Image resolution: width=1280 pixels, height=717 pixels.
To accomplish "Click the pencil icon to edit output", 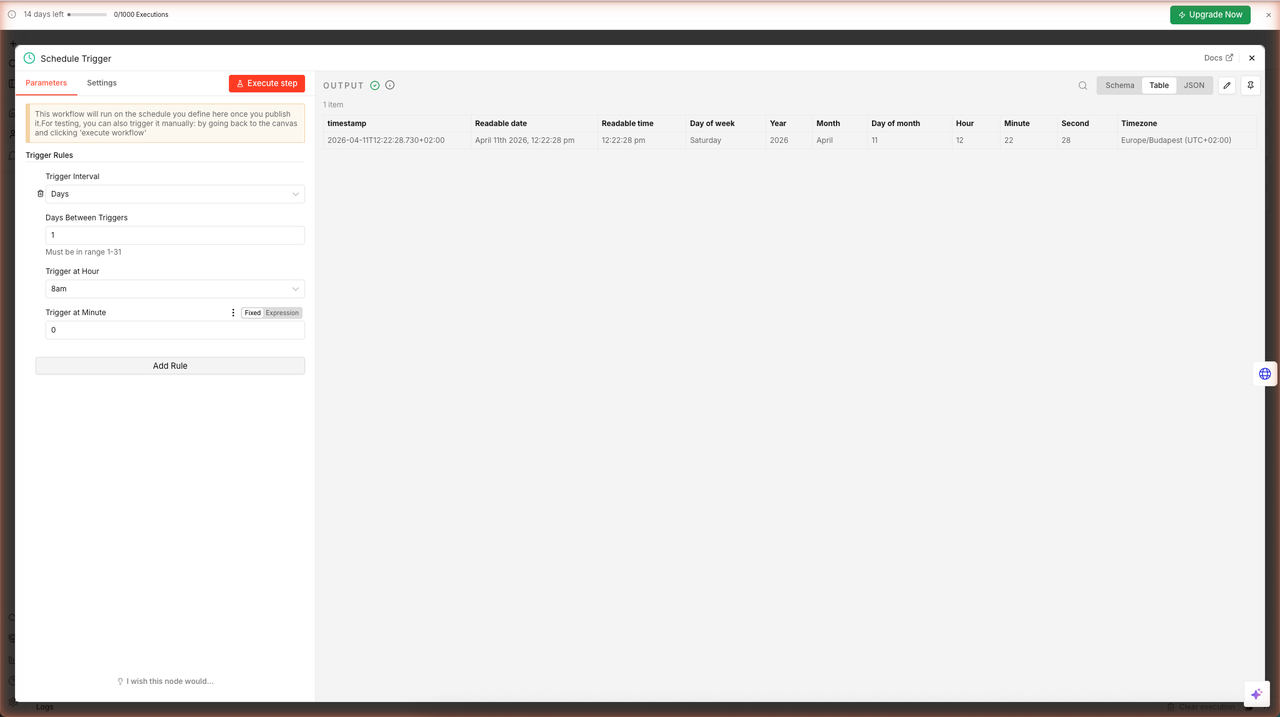I will click(1227, 86).
